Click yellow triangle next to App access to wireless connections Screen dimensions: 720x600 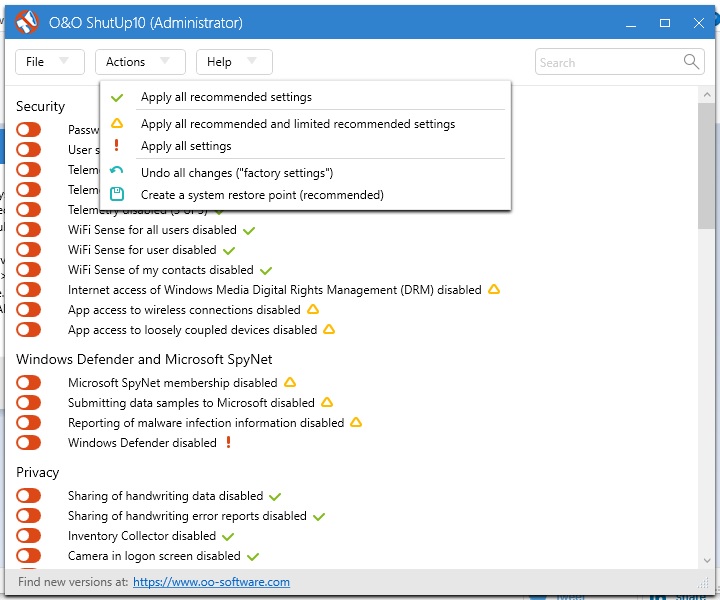(313, 309)
